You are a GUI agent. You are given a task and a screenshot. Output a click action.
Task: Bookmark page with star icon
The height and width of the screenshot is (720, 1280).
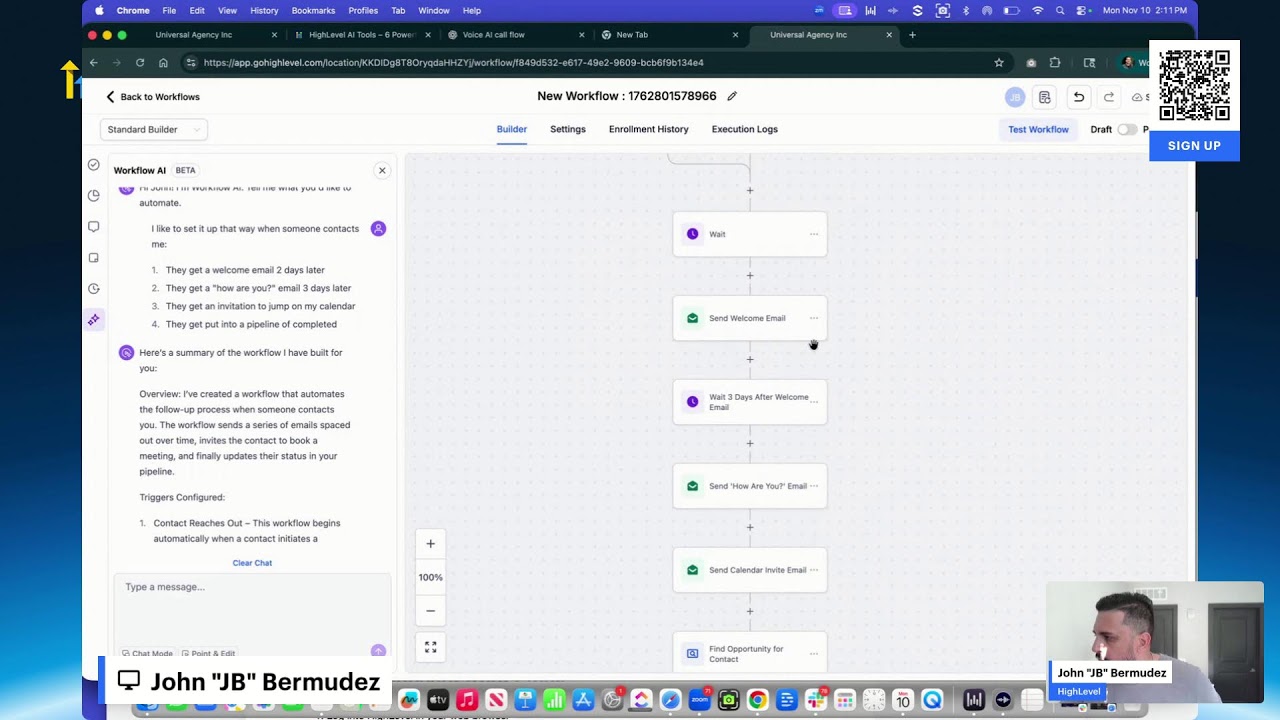[x=999, y=62]
